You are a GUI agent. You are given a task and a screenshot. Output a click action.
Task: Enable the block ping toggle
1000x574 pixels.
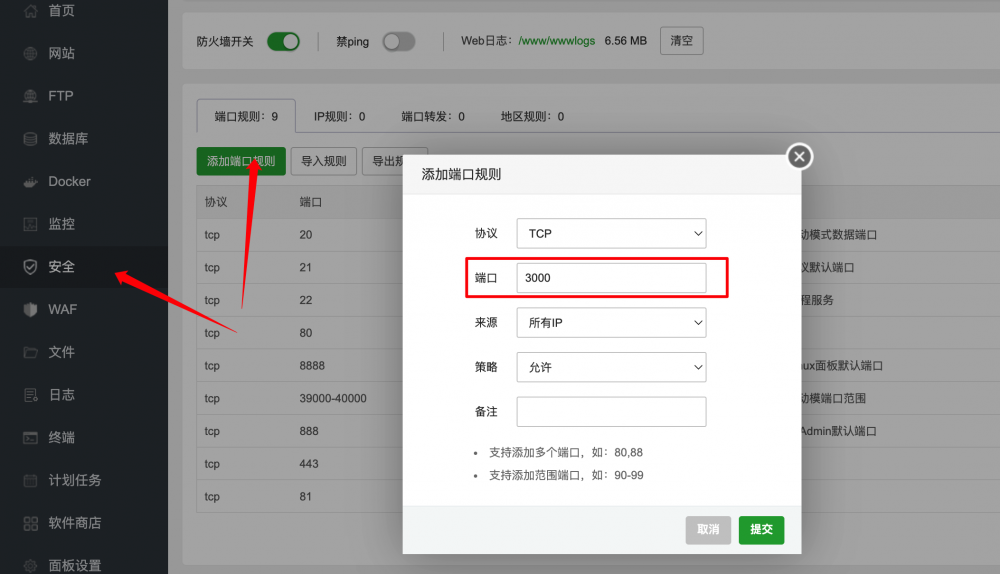[398, 42]
